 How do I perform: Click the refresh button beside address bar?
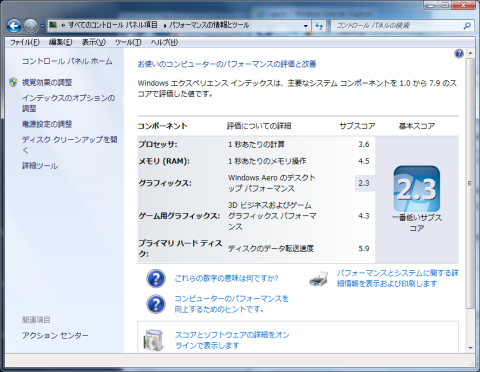tap(319, 26)
